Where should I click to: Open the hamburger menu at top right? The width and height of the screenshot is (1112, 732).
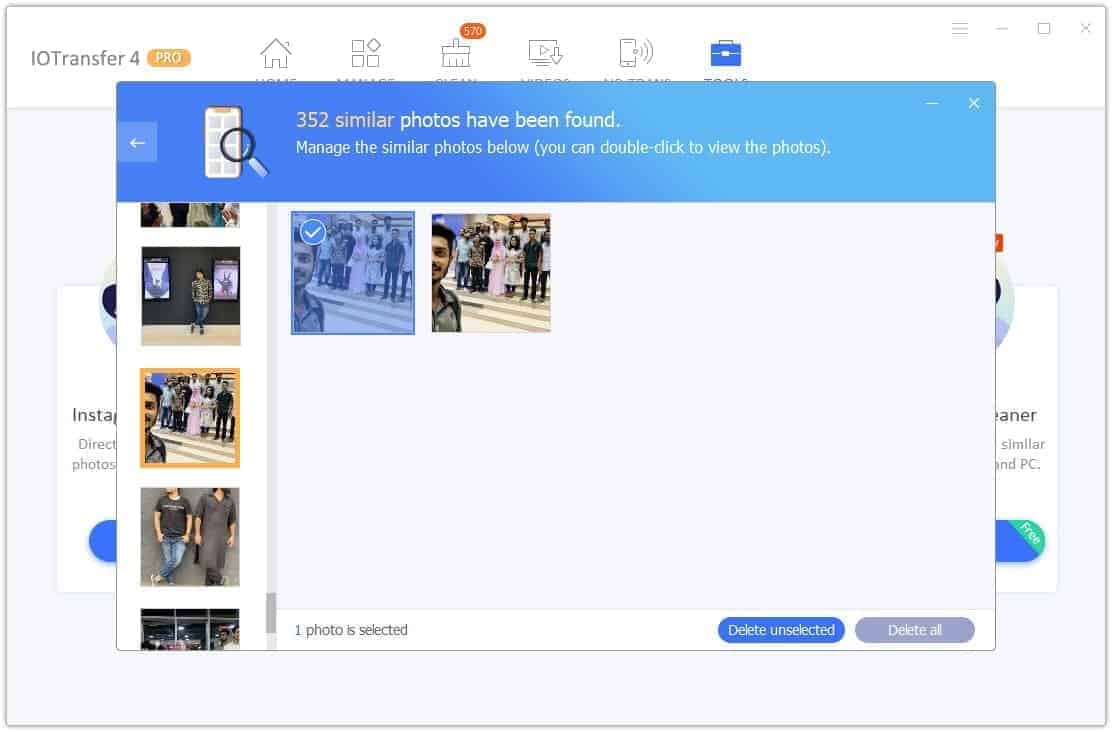pos(960,29)
